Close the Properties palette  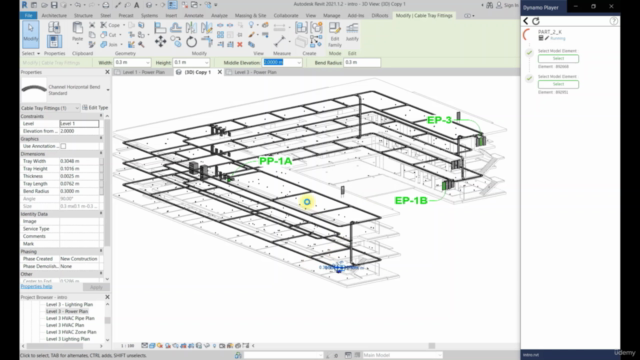(x=107, y=72)
